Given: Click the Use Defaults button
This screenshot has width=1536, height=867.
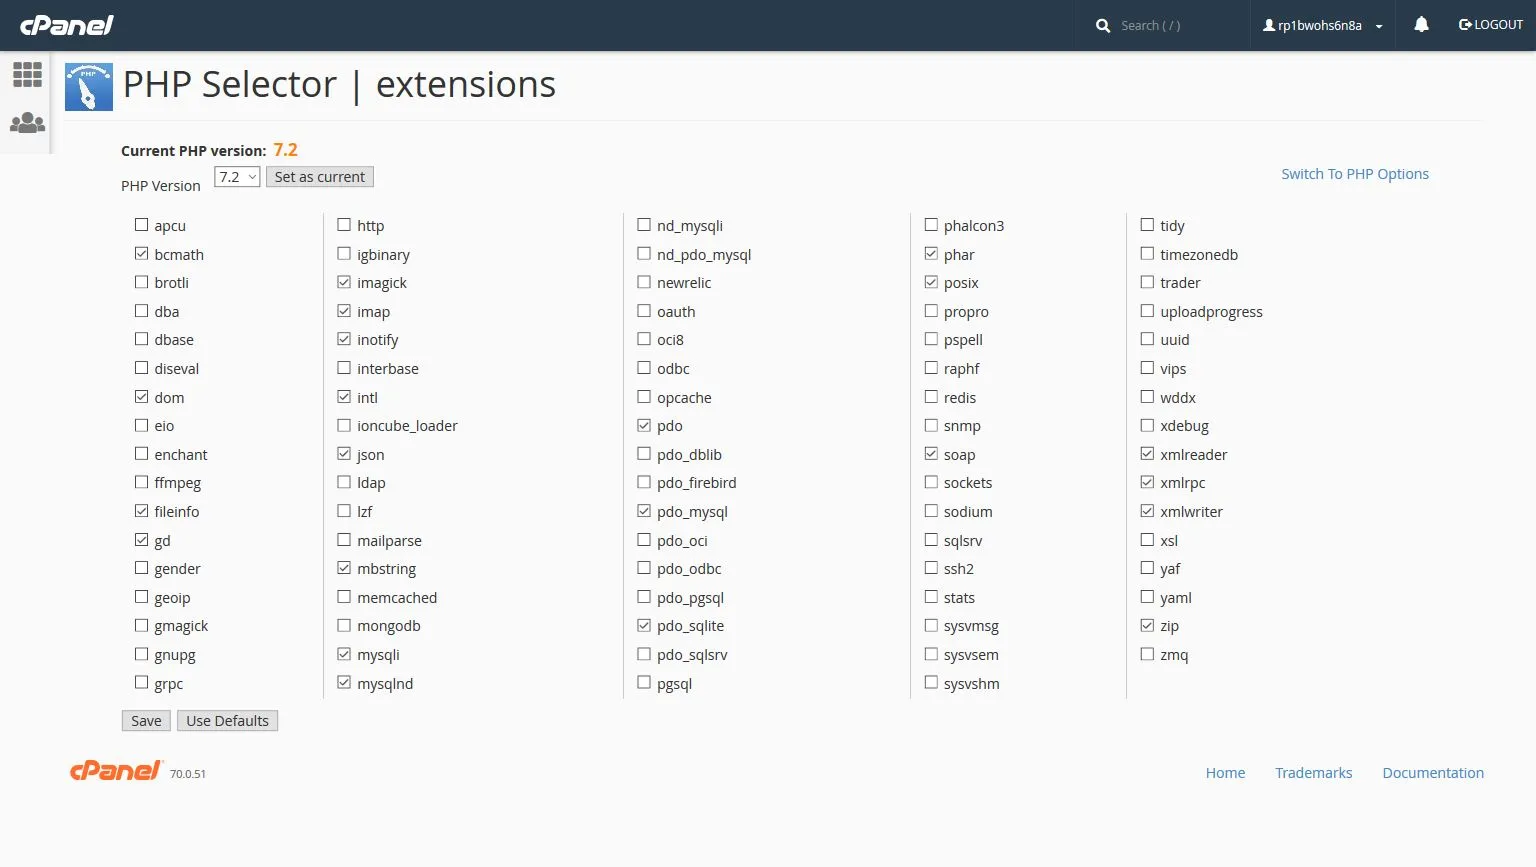Looking at the screenshot, I should click(x=227, y=721).
